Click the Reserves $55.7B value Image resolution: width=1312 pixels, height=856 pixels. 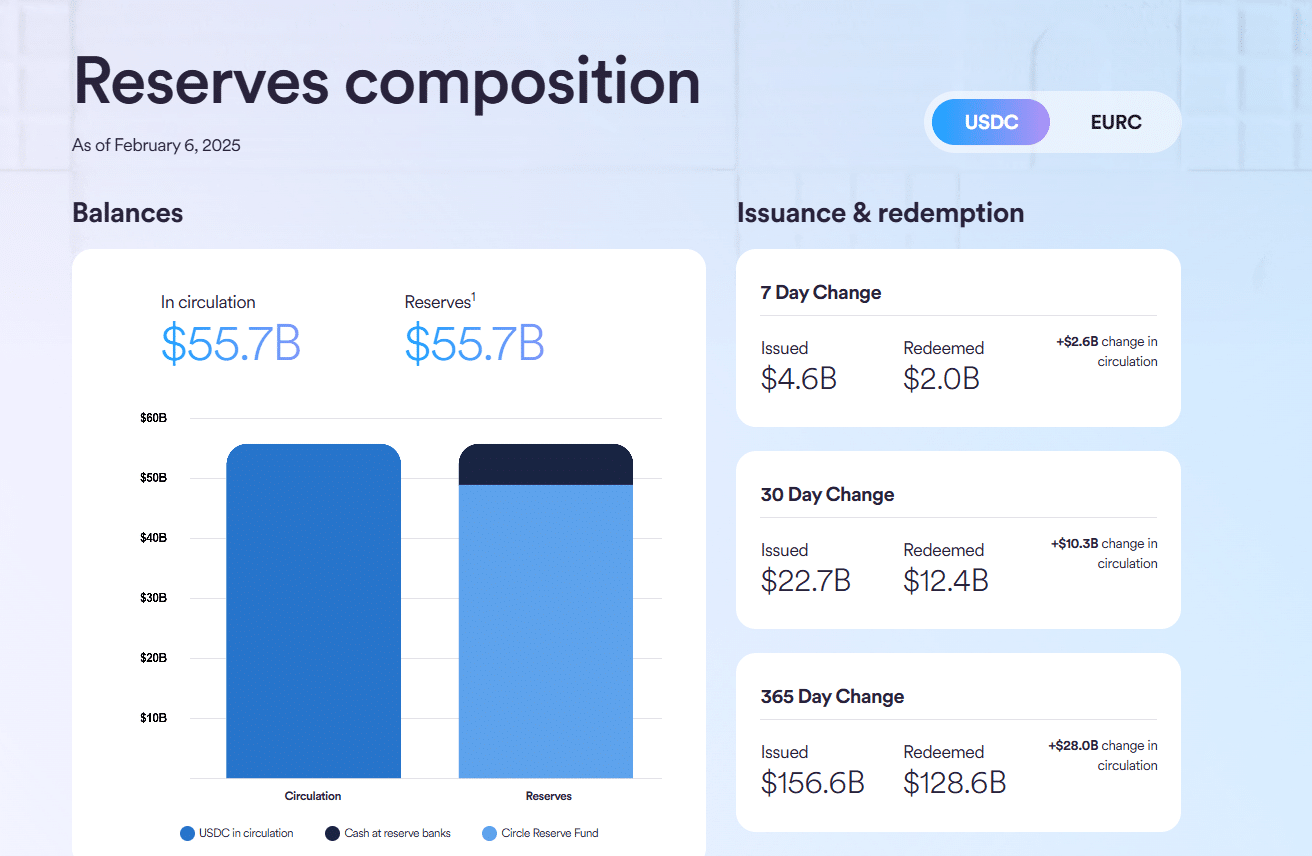[x=475, y=343]
